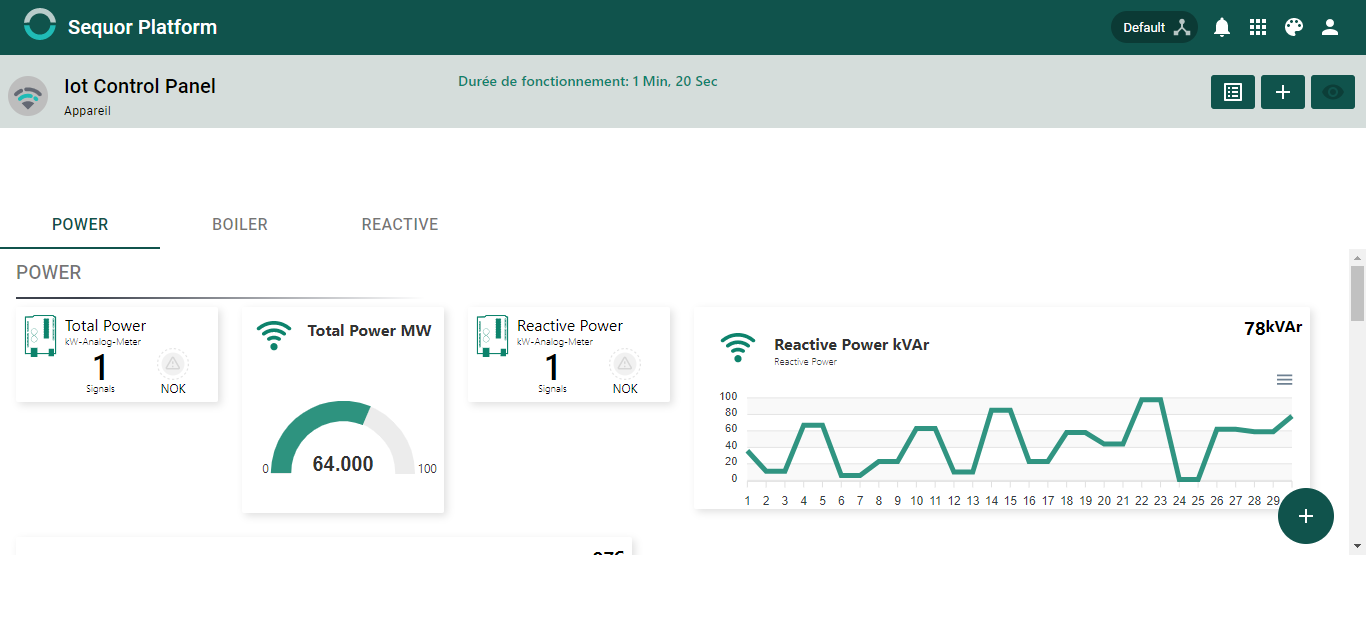Click the Iot Control Panel wifi avatar
The image size is (1366, 623).
(x=28, y=96)
